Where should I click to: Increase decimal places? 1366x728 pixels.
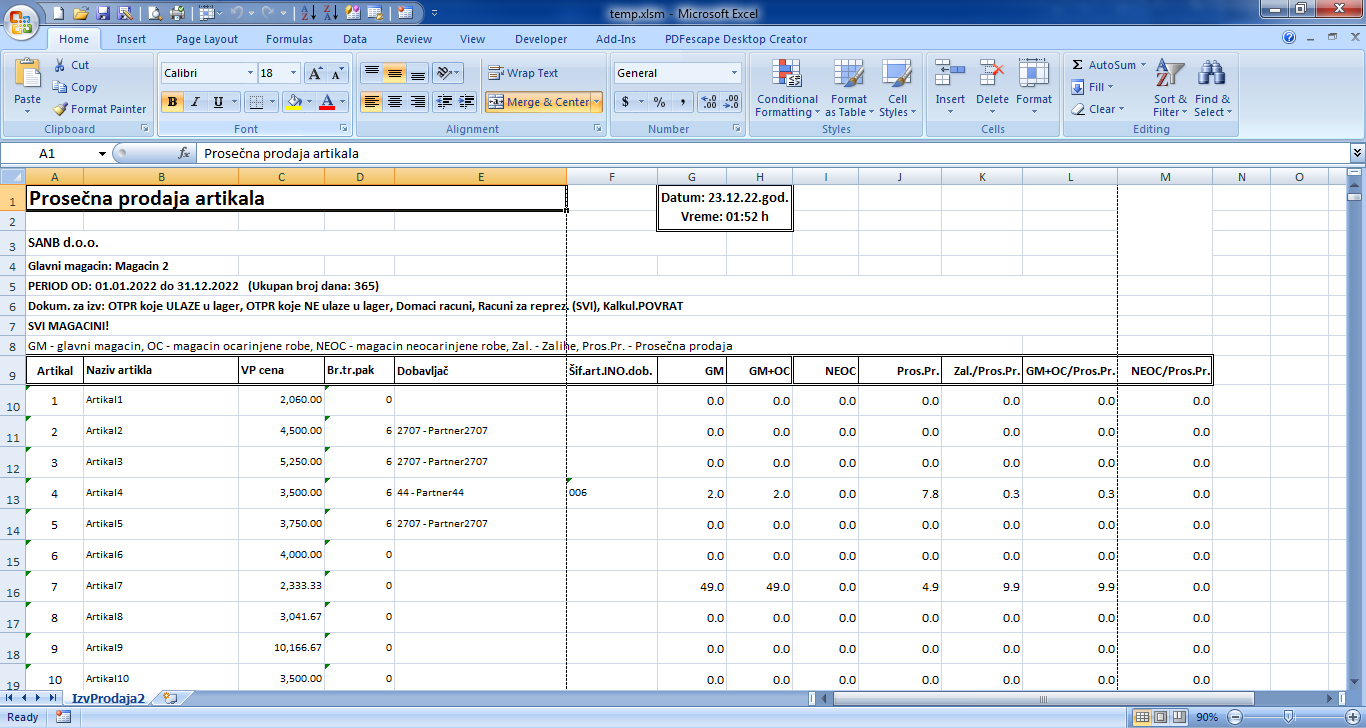tap(708, 101)
